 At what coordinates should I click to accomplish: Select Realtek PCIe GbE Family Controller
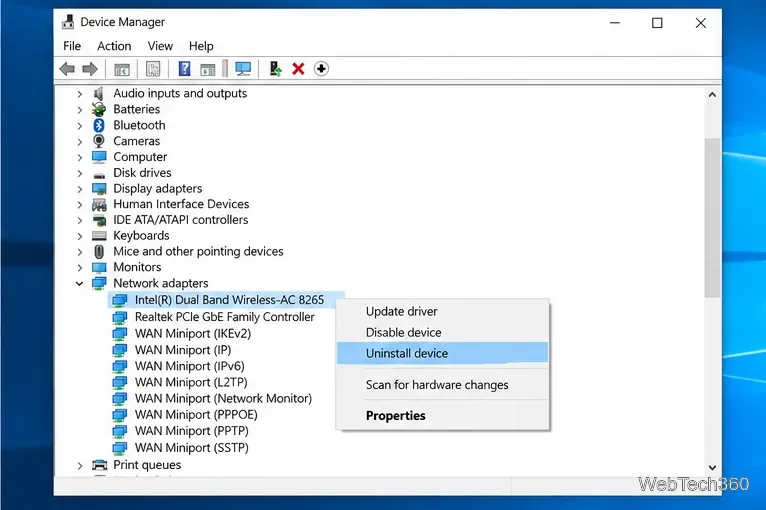225,317
